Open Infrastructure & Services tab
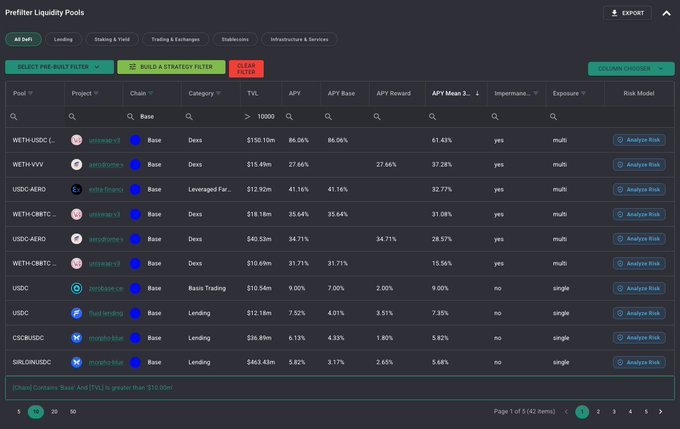This screenshot has height=429, width=680. click(299, 39)
